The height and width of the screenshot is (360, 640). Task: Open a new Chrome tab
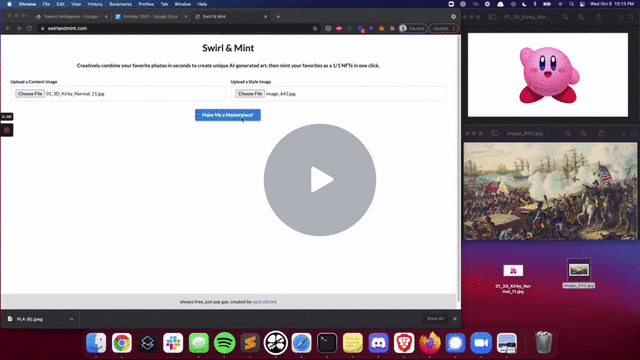(x=278, y=17)
